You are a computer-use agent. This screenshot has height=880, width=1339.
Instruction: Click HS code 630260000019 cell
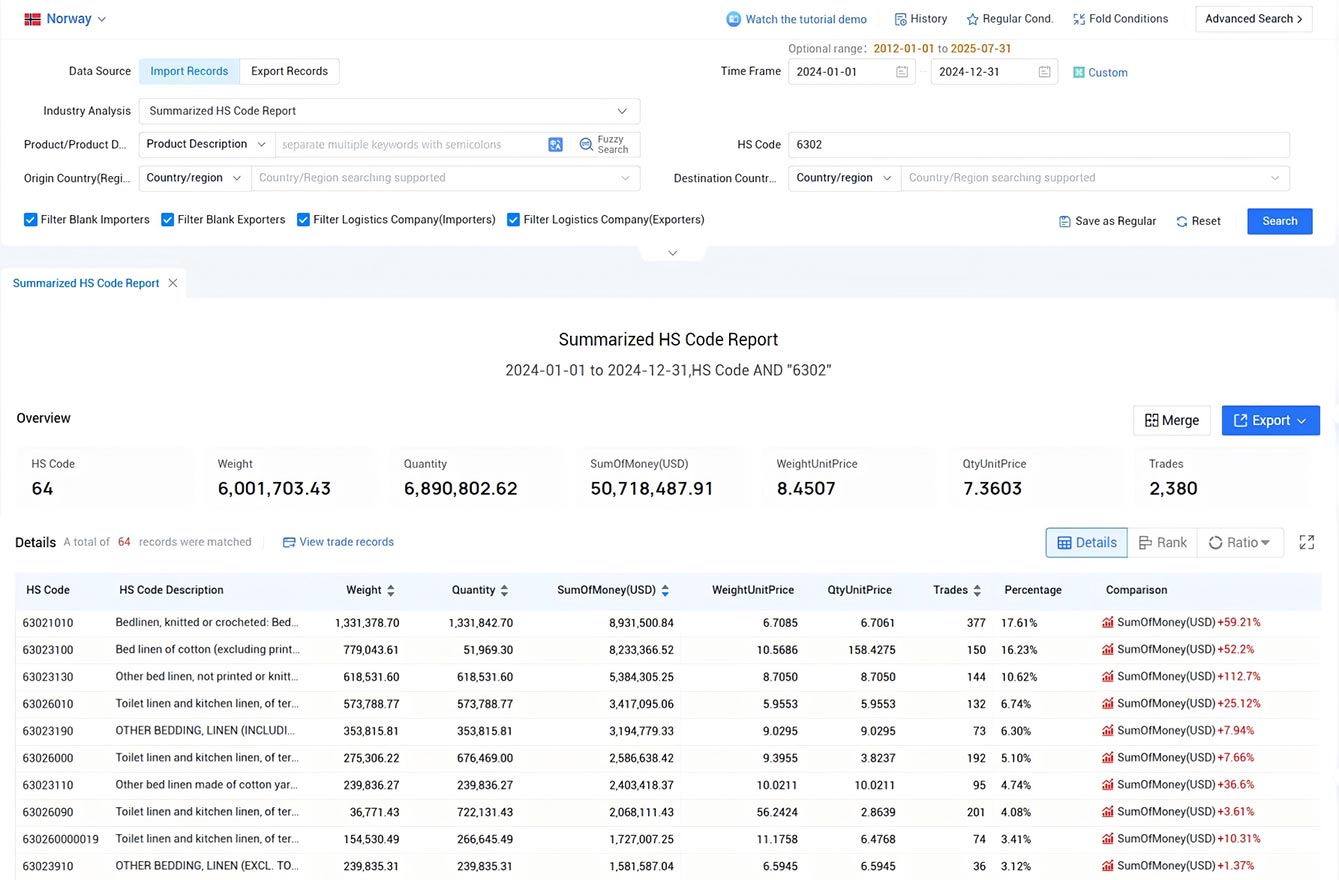pos(60,839)
